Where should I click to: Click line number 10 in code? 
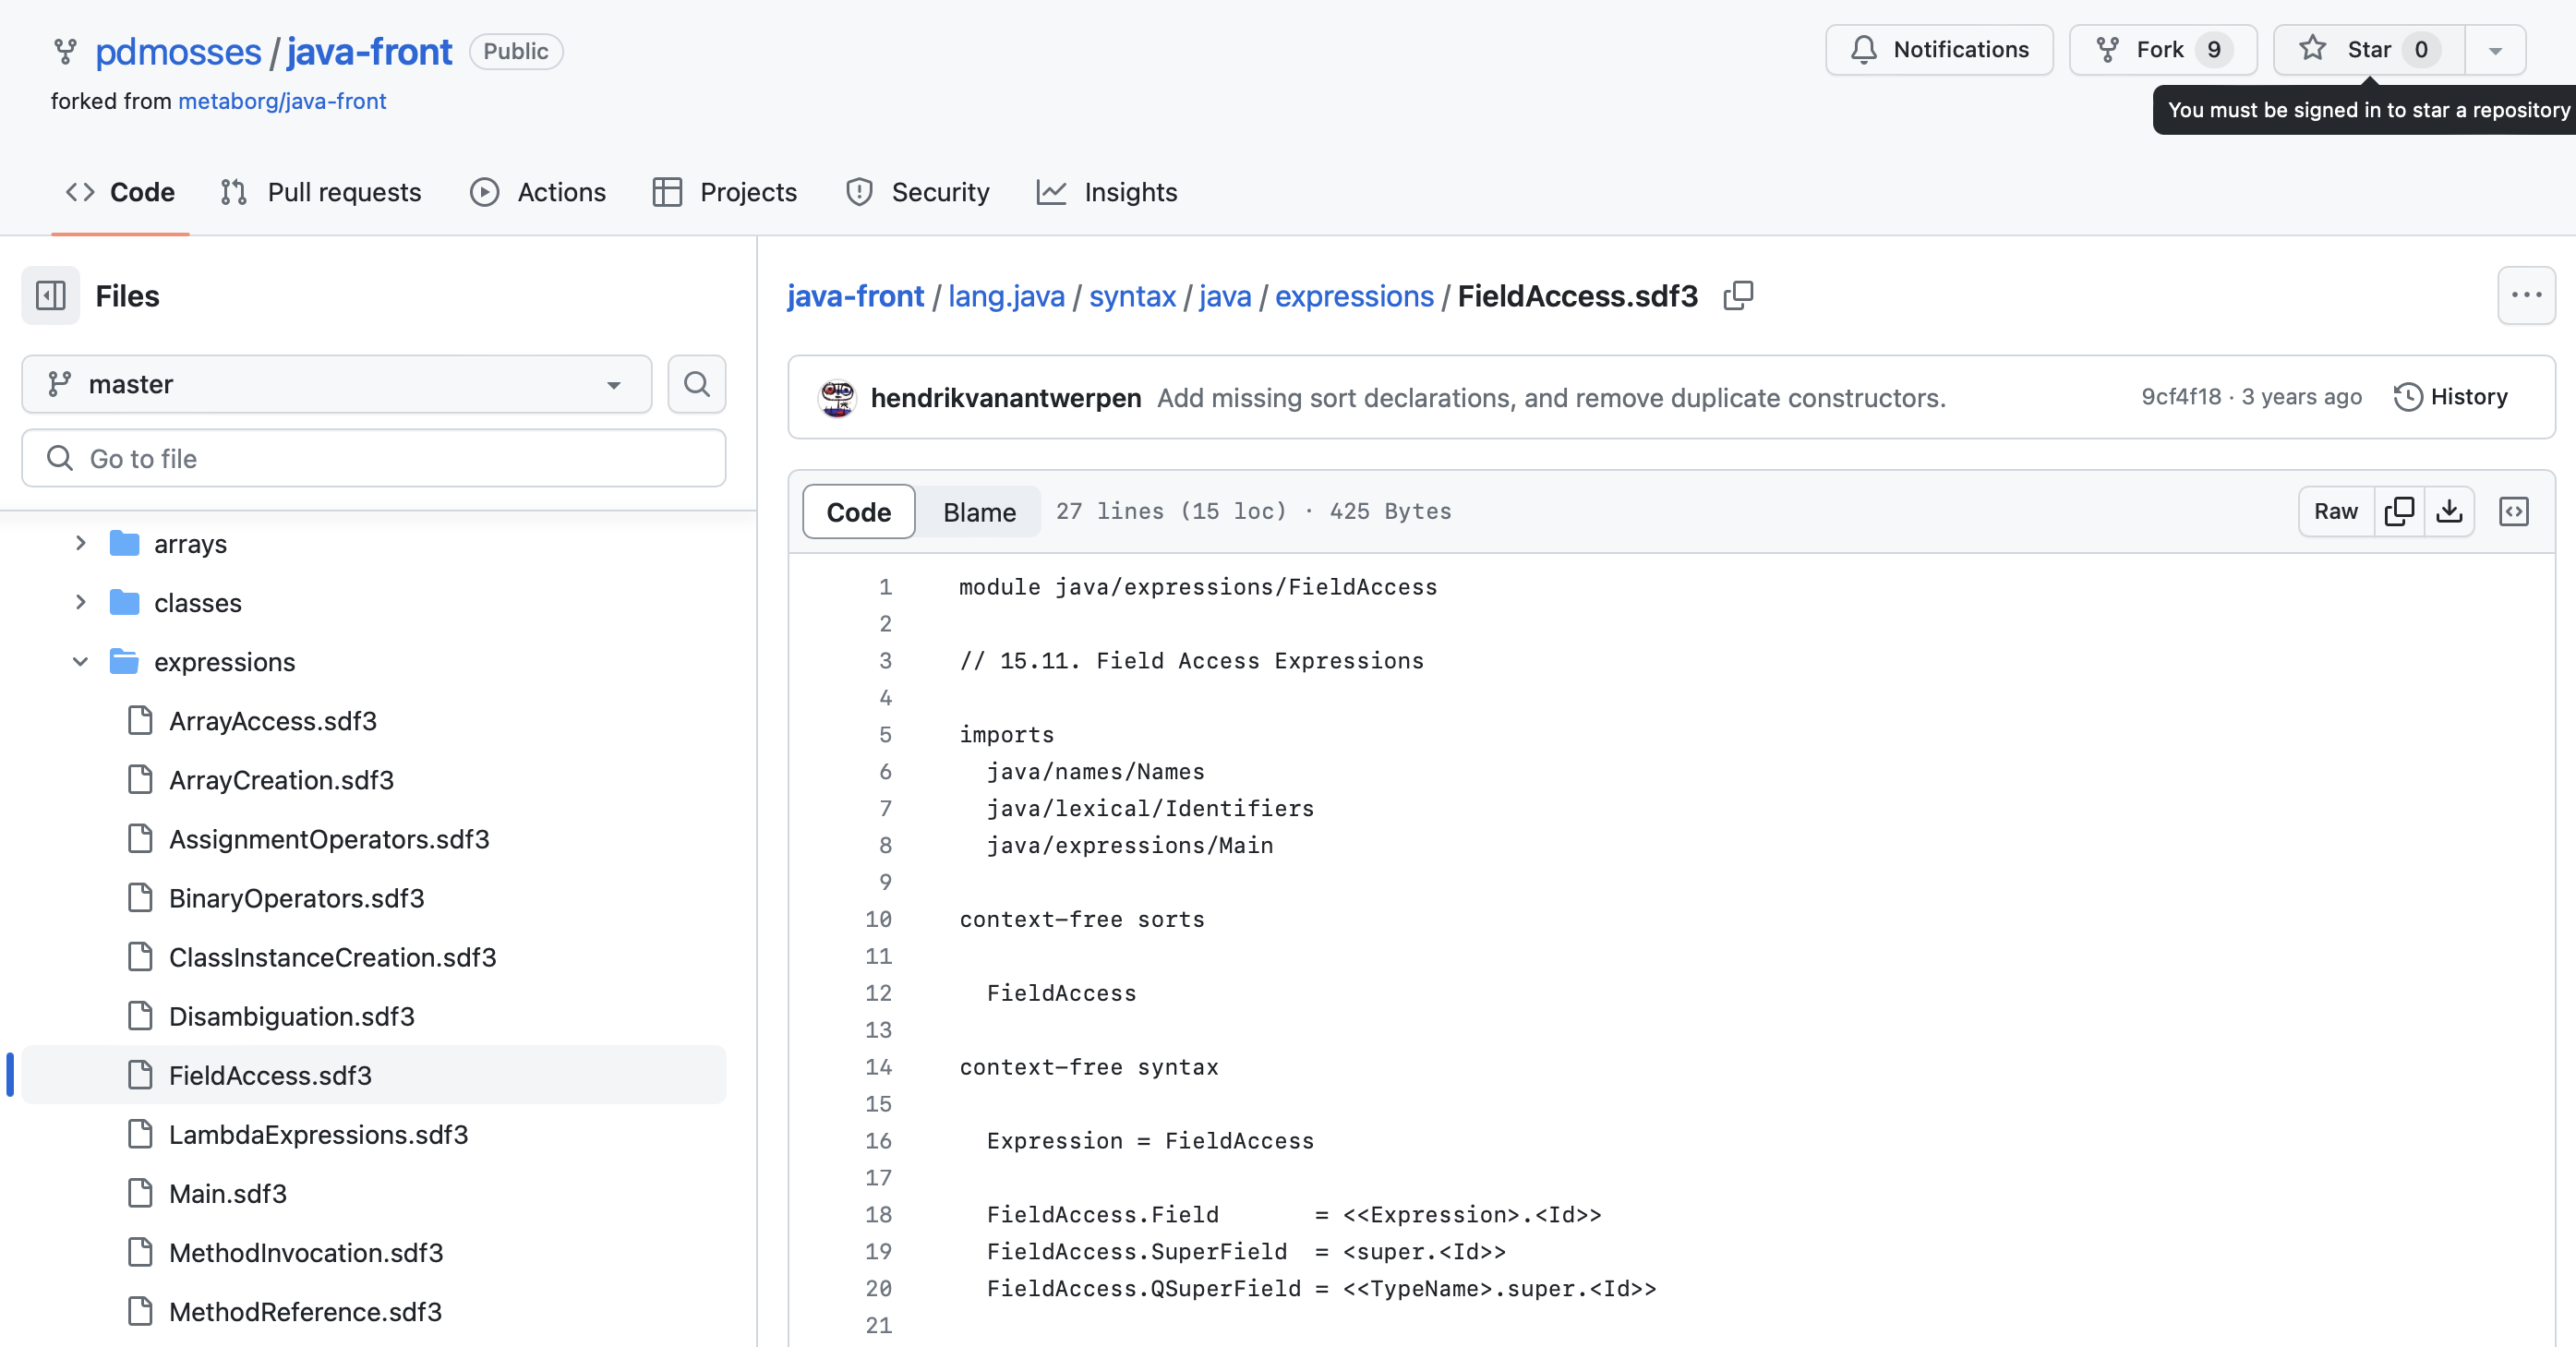[x=878, y=919]
